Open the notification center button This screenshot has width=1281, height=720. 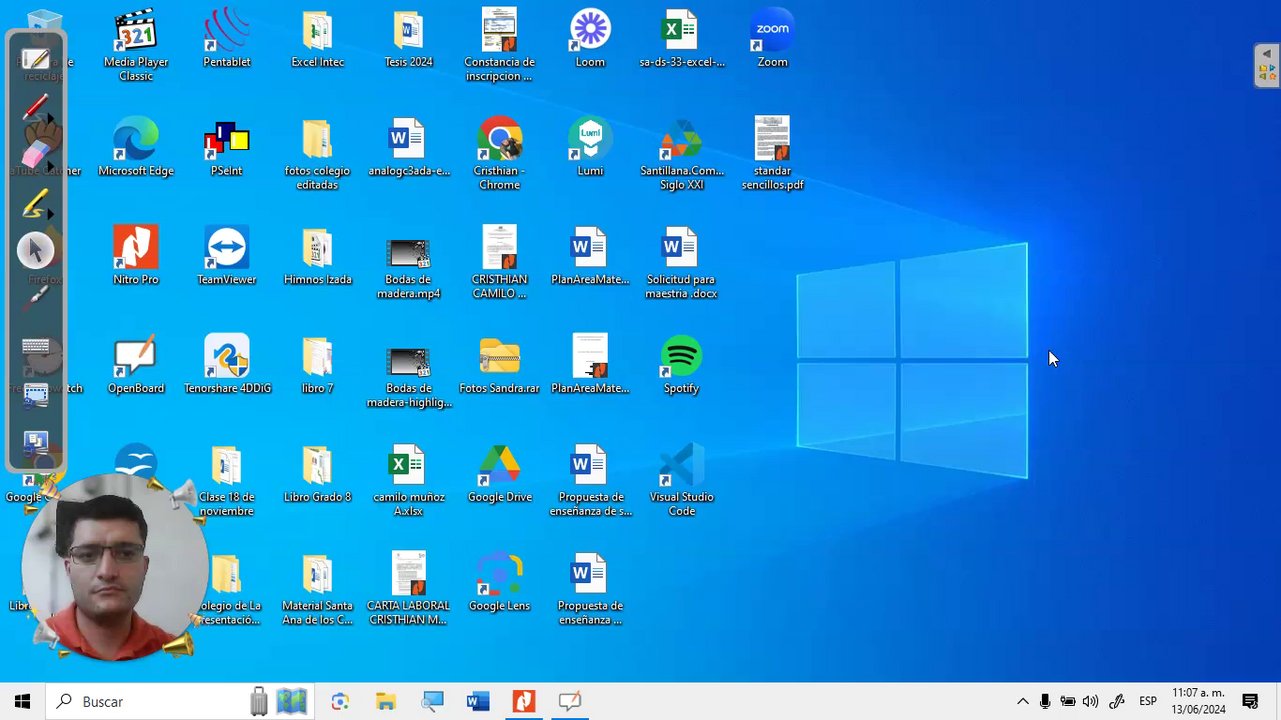(x=1250, y=702)
